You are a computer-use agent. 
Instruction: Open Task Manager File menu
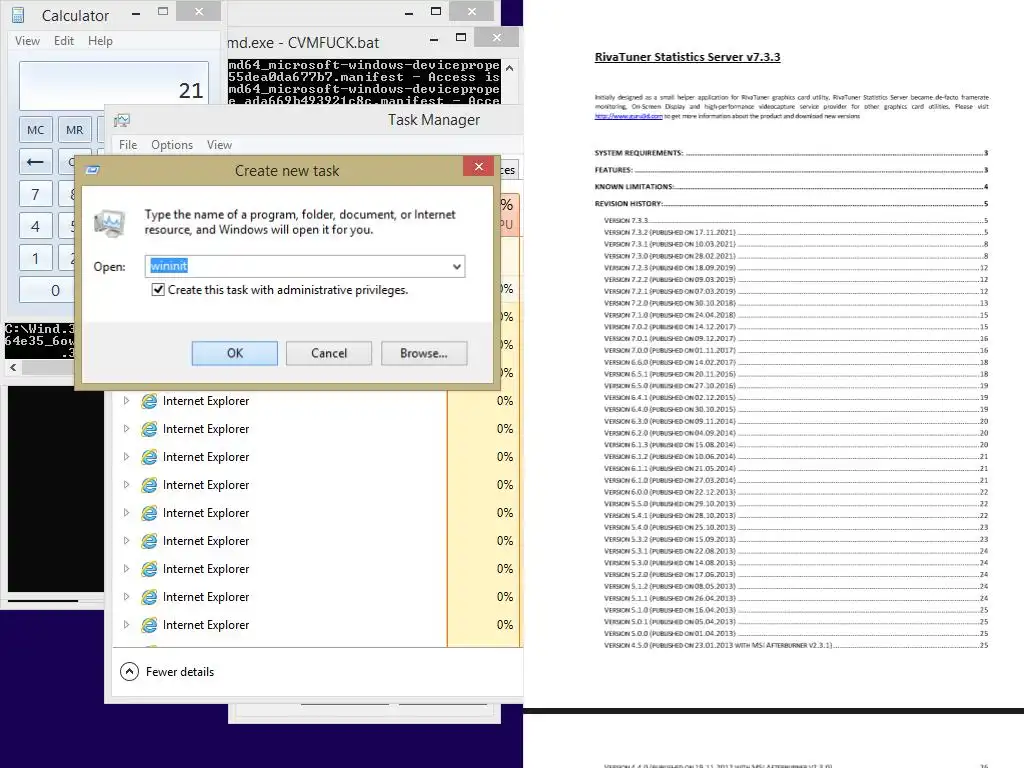pyautogui.click(x=128, y=145)
